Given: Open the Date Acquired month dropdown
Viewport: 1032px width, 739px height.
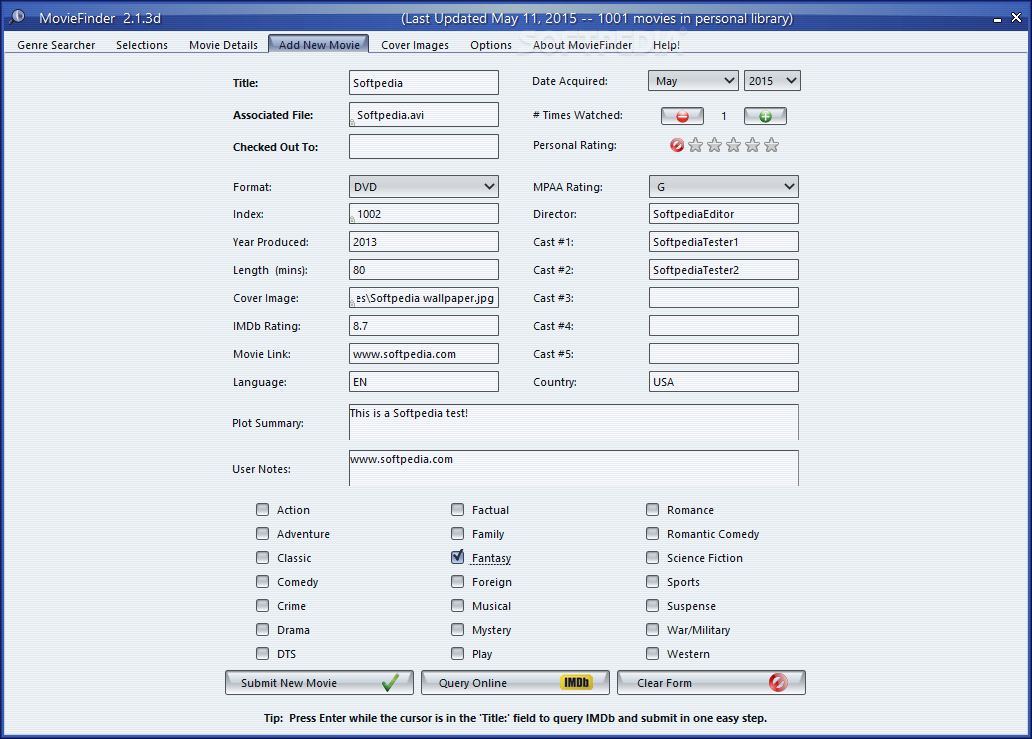Looking at the screenshot, I should 693,80.
